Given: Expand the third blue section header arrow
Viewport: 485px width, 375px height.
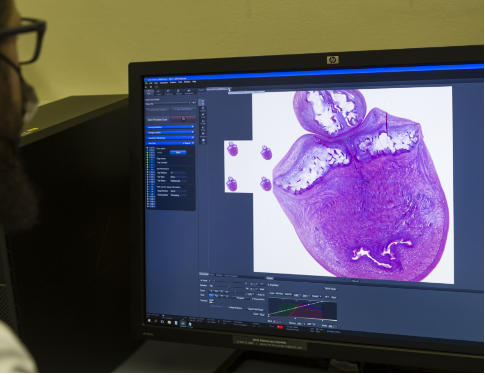Looking at the screenshot, I should tap(193, 138).
